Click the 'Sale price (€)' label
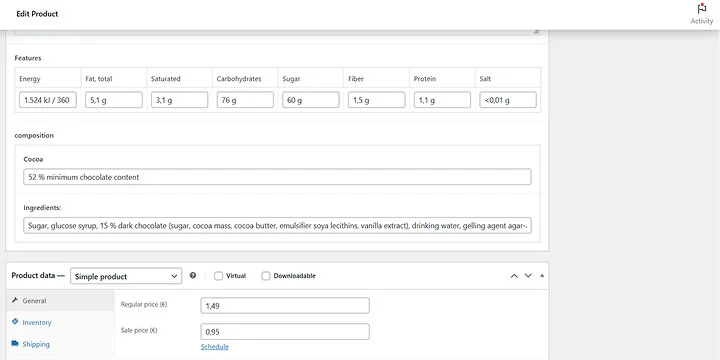Viewport: 720px width, 360px height. point(139,330)
